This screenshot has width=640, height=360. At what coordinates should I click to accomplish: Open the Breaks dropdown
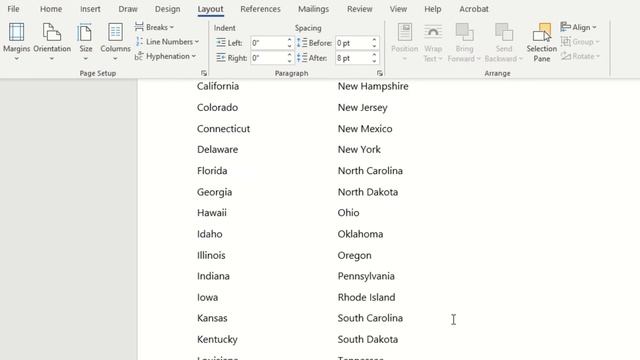coord(154,27)
